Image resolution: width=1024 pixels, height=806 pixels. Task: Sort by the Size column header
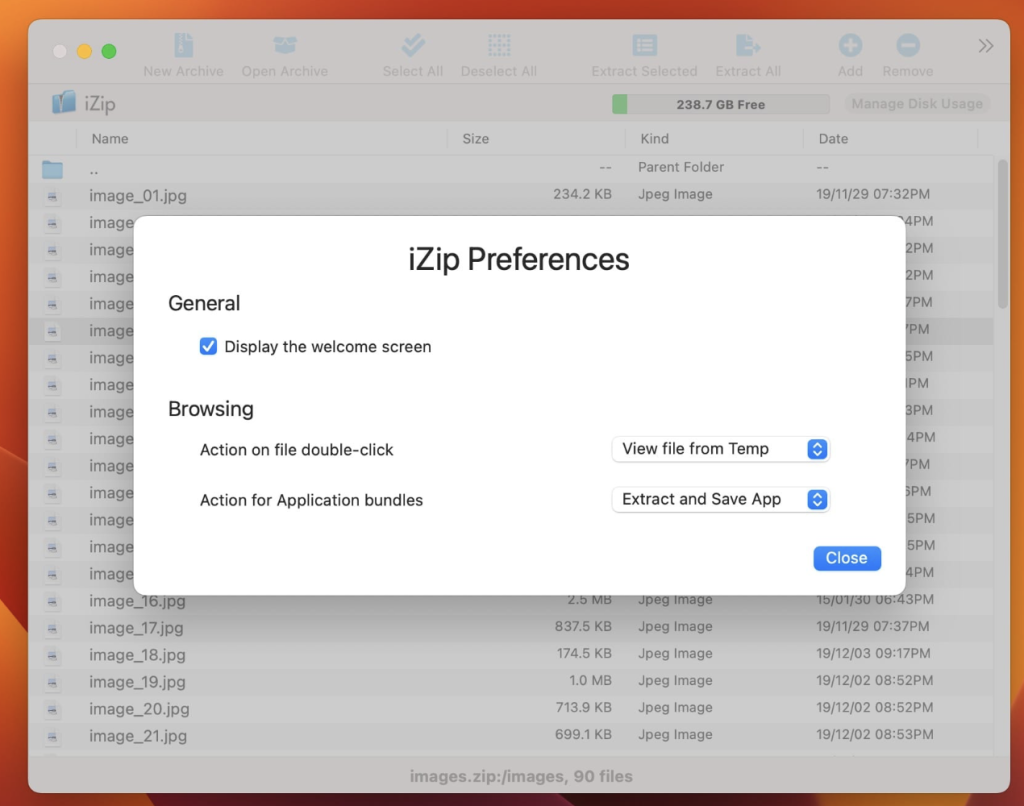coord(475,138)
